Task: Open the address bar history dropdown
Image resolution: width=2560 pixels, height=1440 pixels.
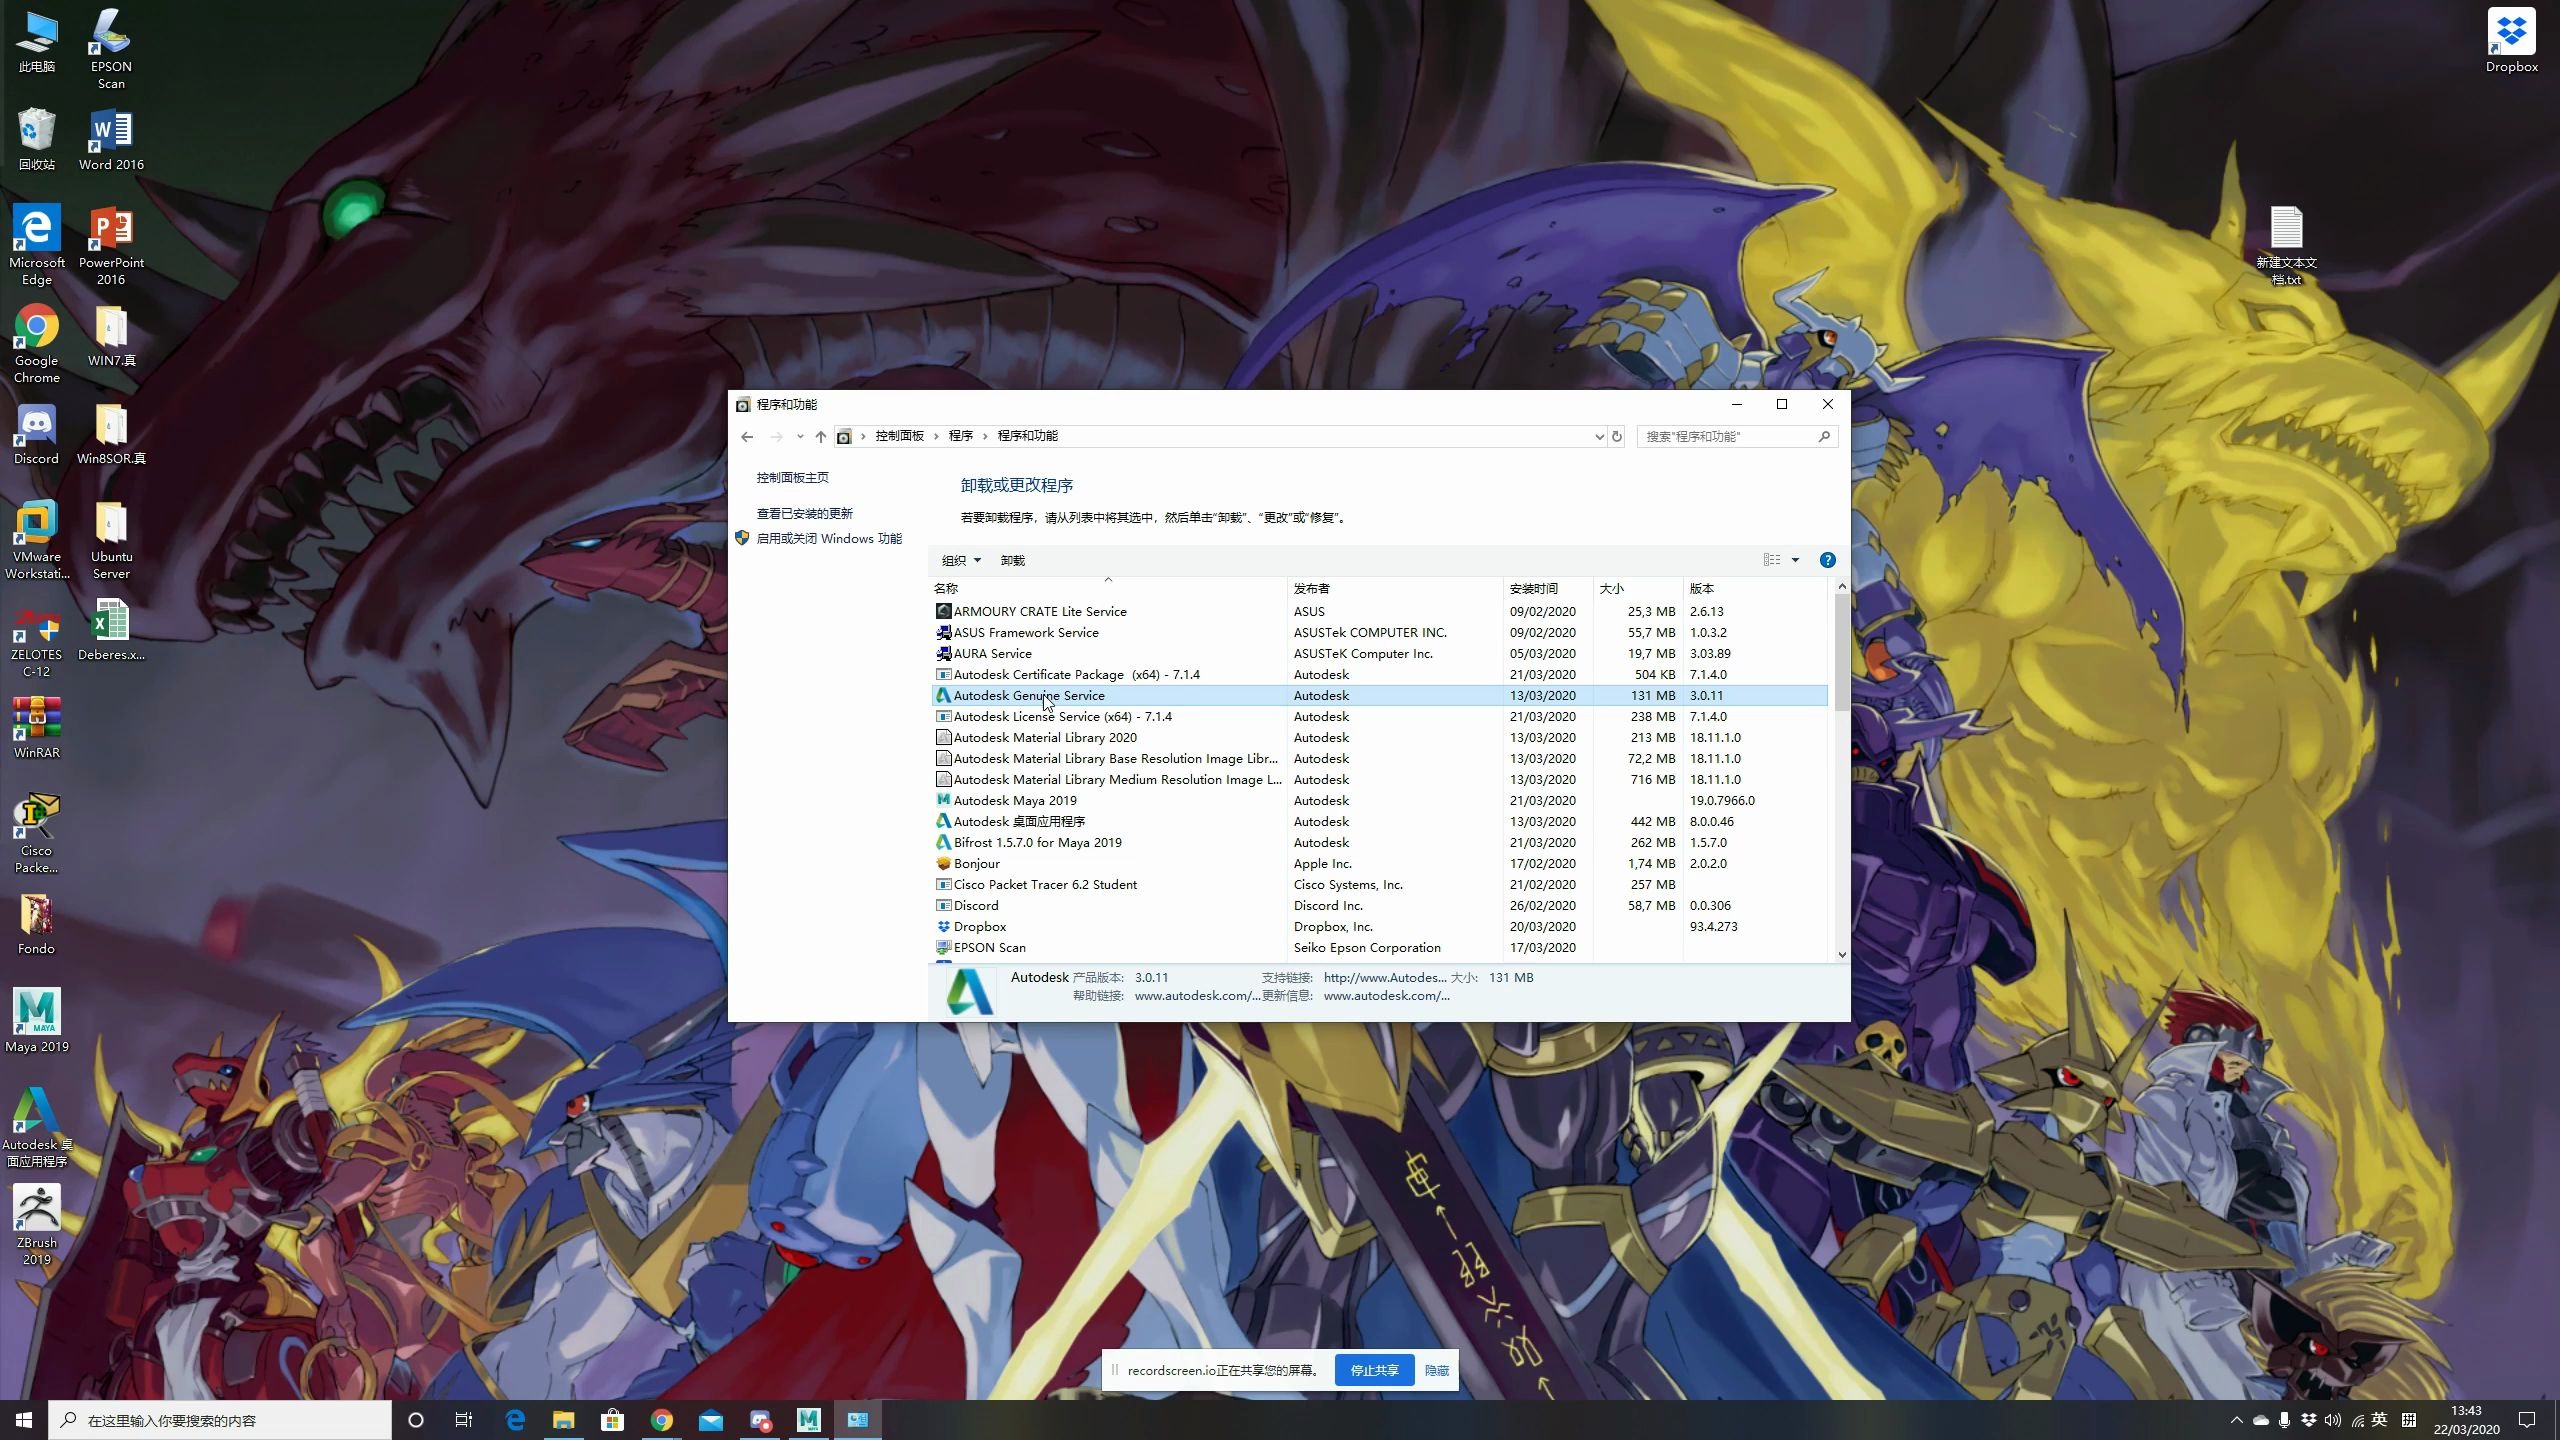Action: 1598,436
